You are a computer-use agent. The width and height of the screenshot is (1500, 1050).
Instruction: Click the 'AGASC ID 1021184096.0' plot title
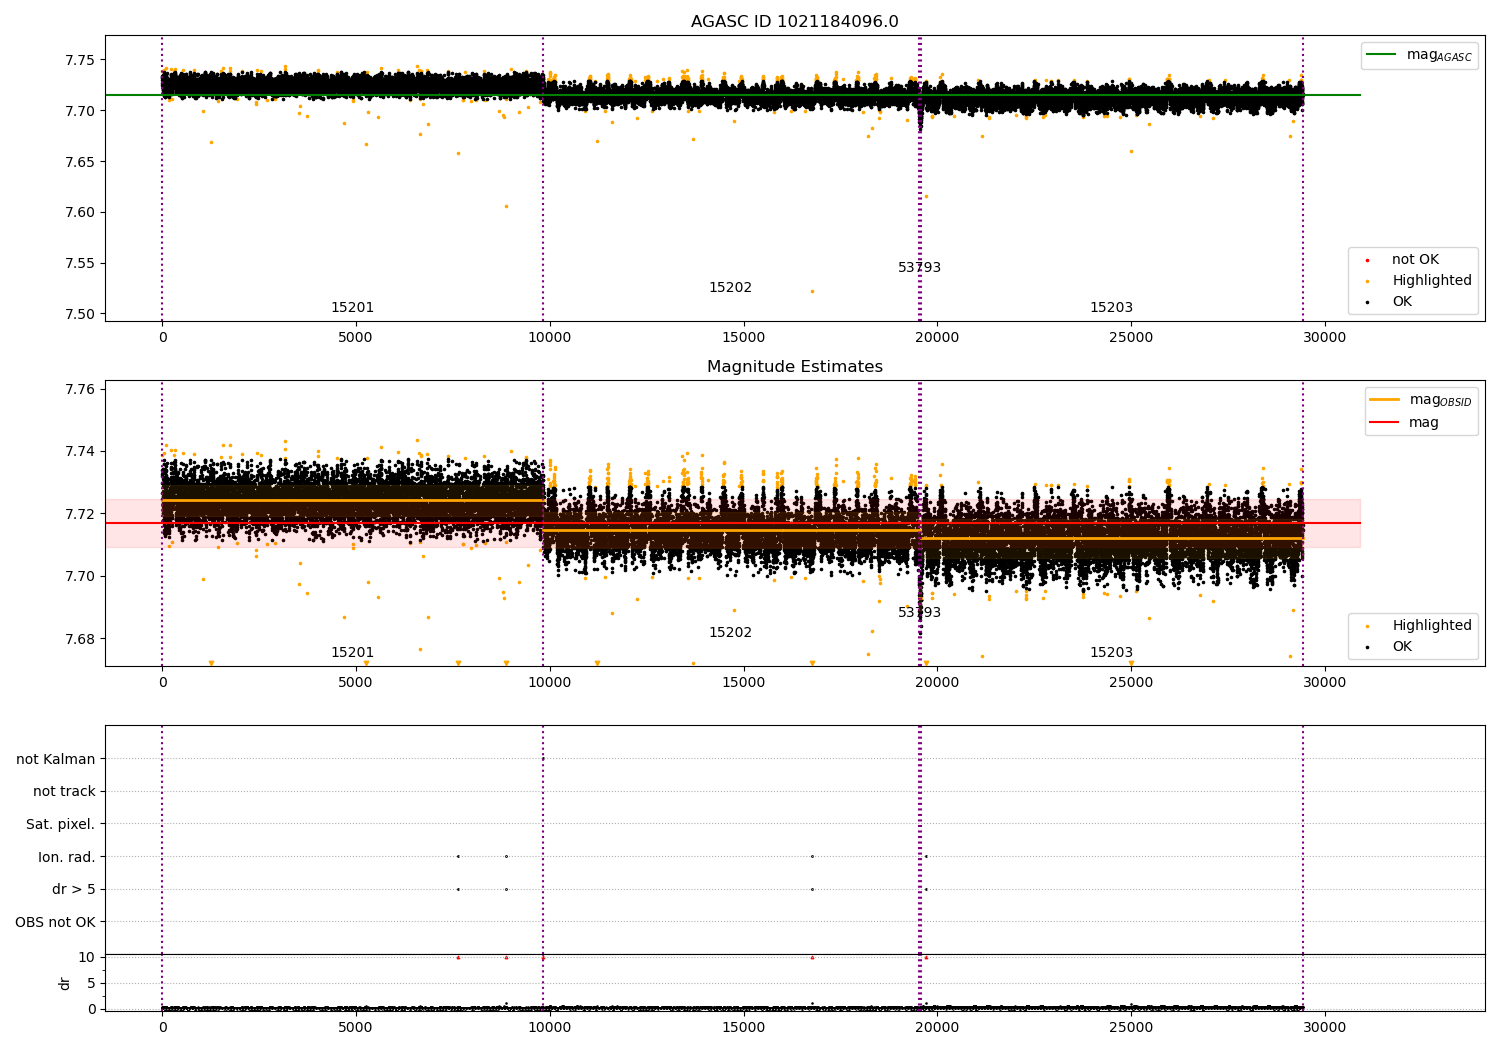tap(794, 22)
